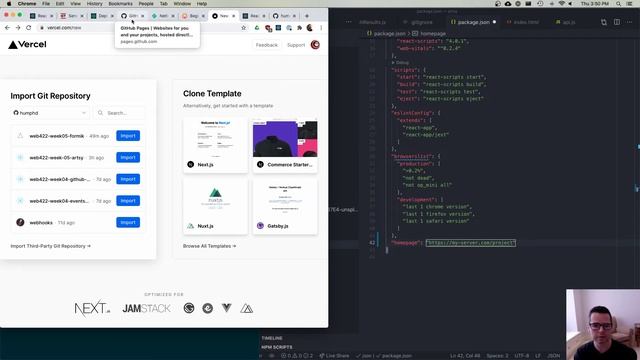Change Spaces indentation setting in status bar
This screenshot has height=360, width=640.
pos(497,356)
